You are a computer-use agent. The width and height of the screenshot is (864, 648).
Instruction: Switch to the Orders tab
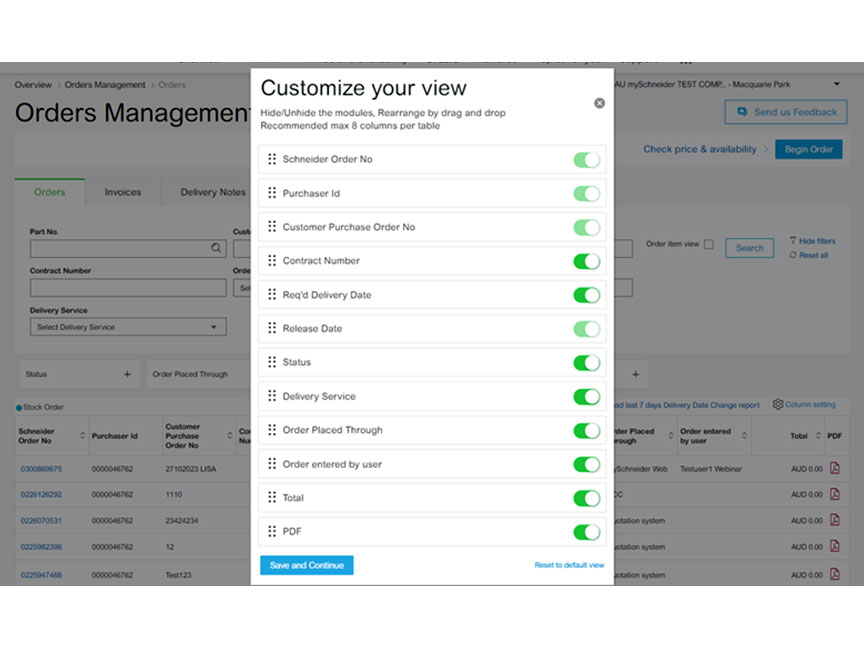pyautogui.click(x=50, y=192)
